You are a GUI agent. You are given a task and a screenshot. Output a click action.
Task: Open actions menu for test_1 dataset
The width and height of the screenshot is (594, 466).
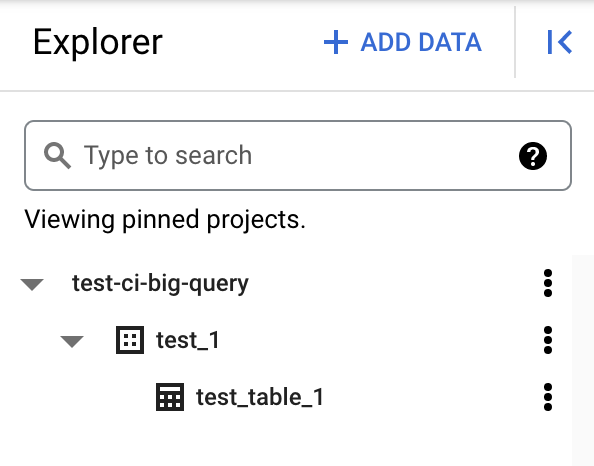547,340
